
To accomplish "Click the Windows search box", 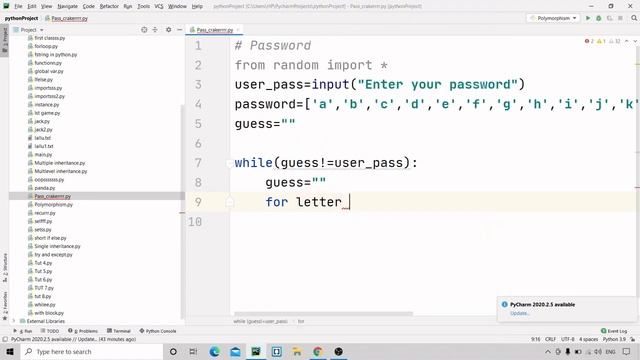I will (x=92, y=351).
